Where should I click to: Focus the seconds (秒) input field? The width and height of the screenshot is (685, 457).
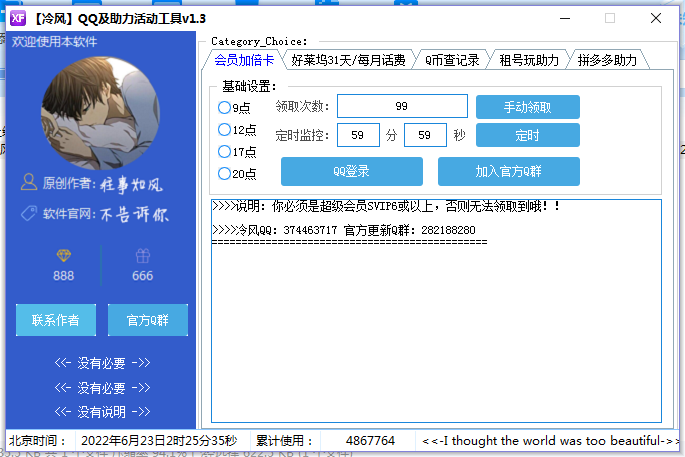[x=425, y=135]
